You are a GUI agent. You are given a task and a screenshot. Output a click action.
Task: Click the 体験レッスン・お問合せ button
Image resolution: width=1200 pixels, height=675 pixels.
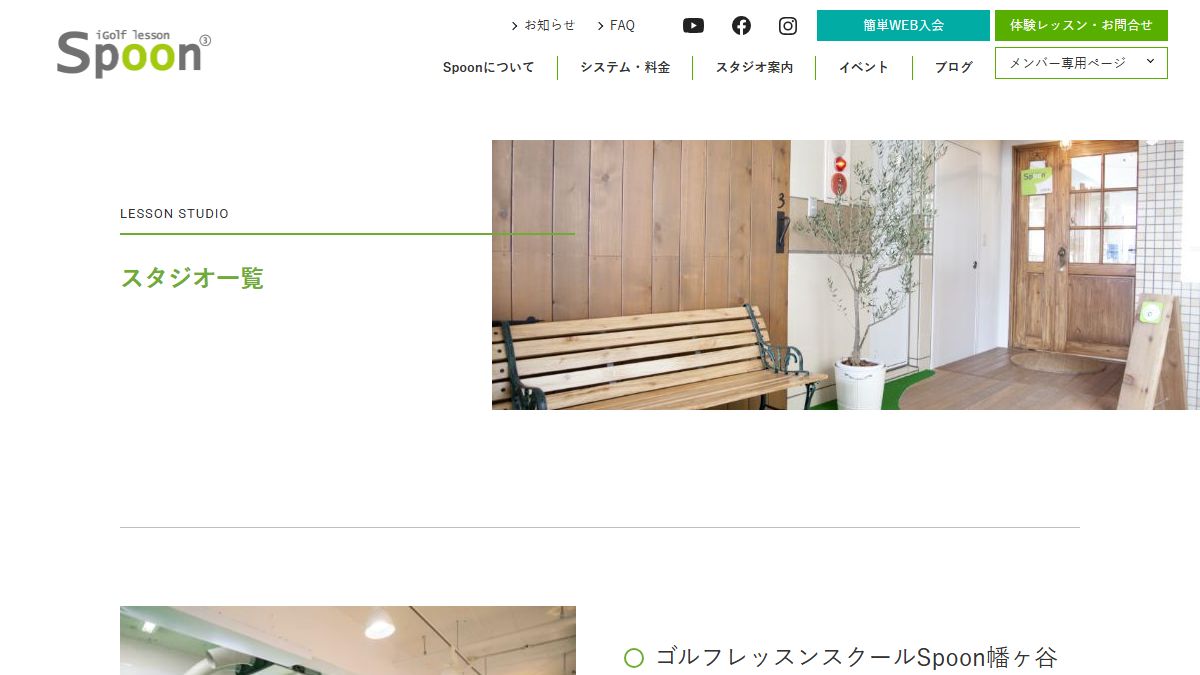point(1081,26)
